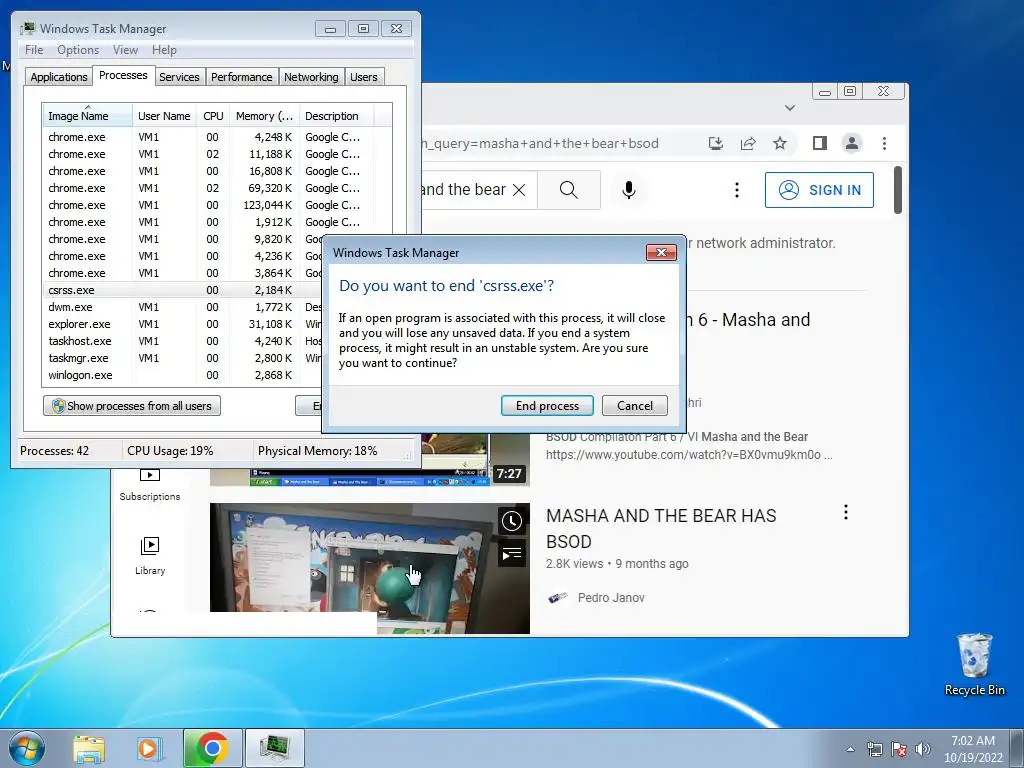1024x768 pixels.
Task: Switch to the Applications tab
Action: [59, 77]
